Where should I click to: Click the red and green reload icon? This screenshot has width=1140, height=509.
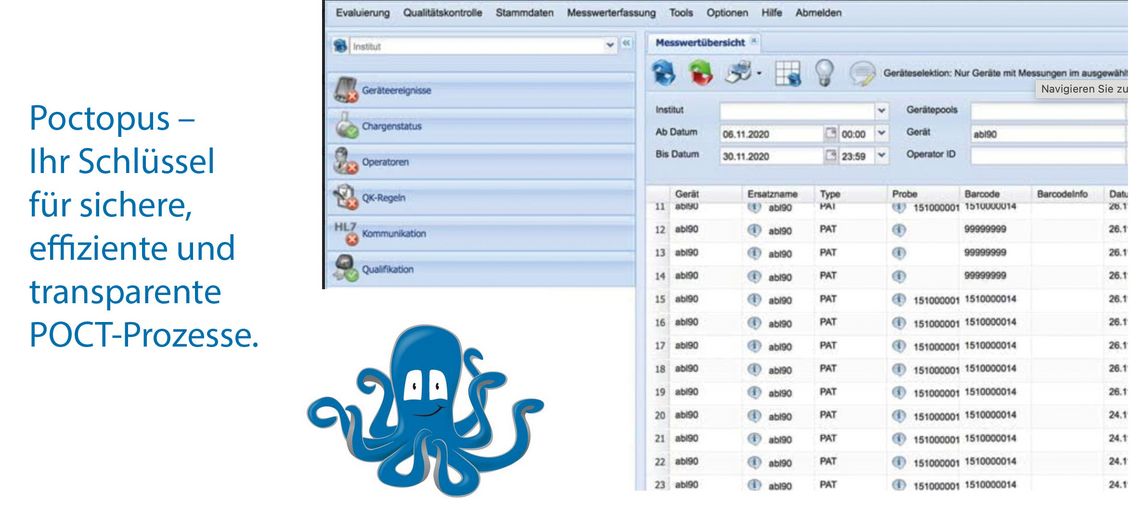point(701,73)
